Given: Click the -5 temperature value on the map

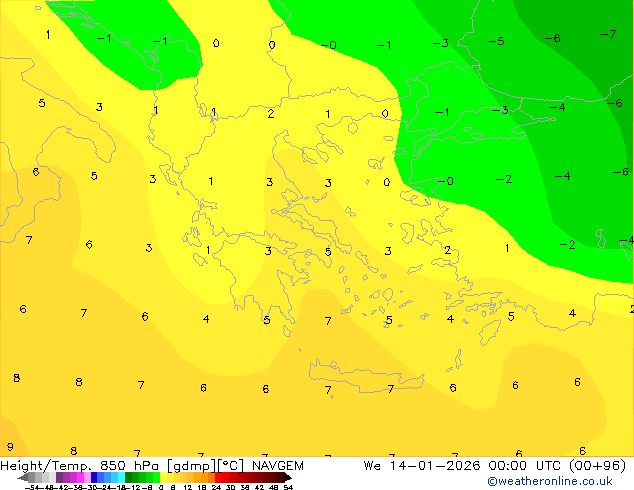Looking at the screenshot, I should (496, 41).
